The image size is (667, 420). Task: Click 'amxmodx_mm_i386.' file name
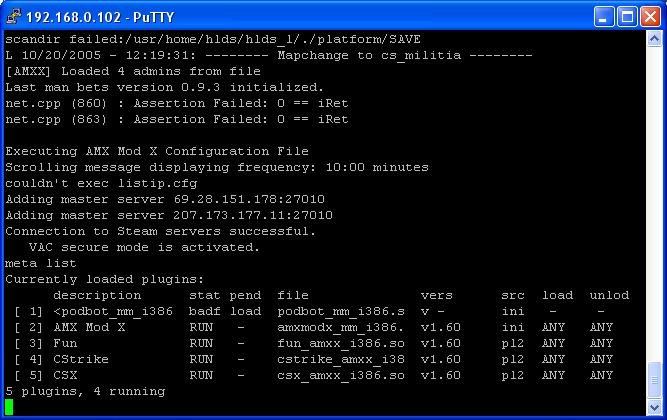[x=340, y=327]
